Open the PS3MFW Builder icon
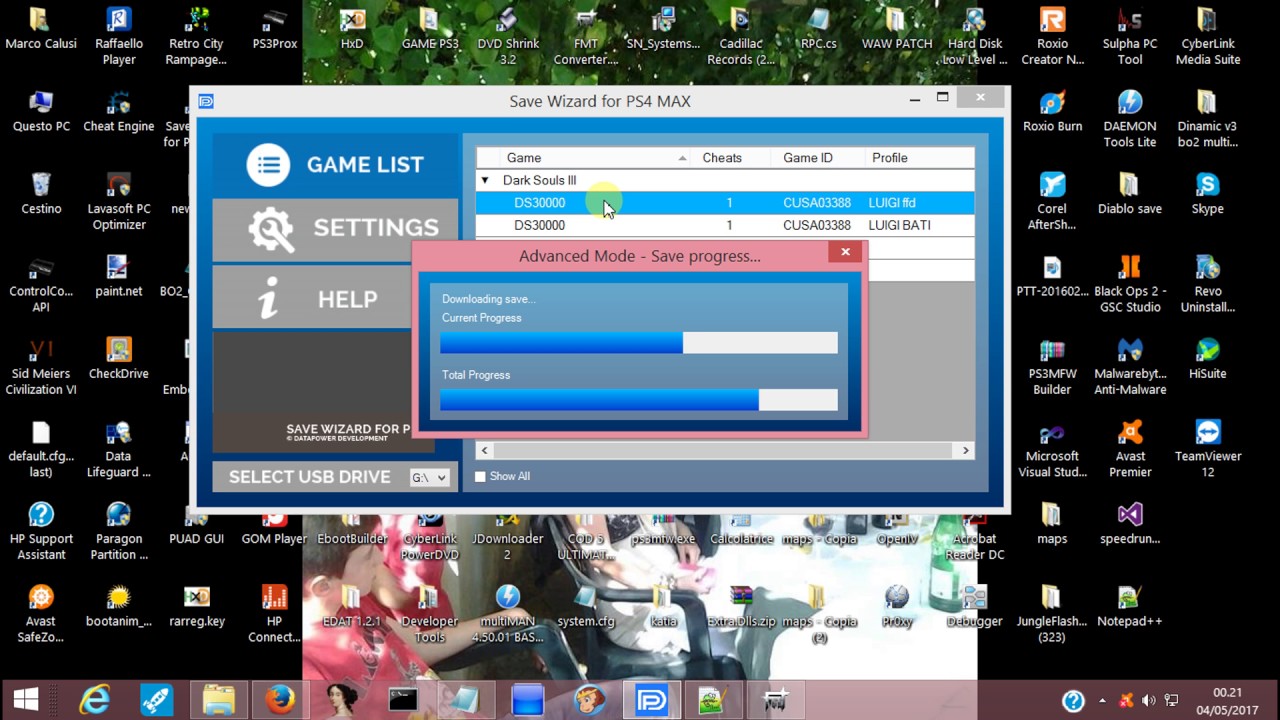The height and width of the screenshot is (720, 1280). [x=1052, y=366]
